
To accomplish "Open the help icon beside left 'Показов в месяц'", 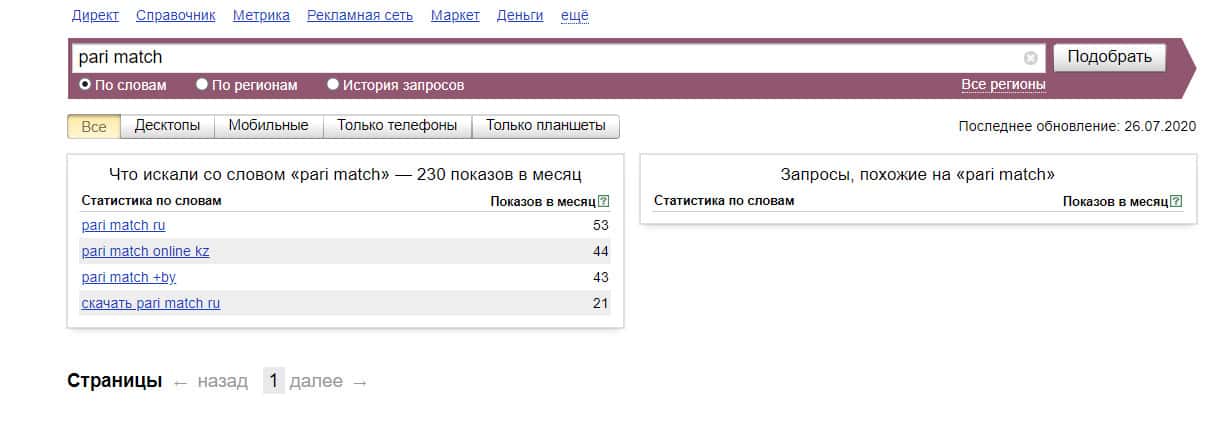I will pyautogui.click(x=603, y=201).
